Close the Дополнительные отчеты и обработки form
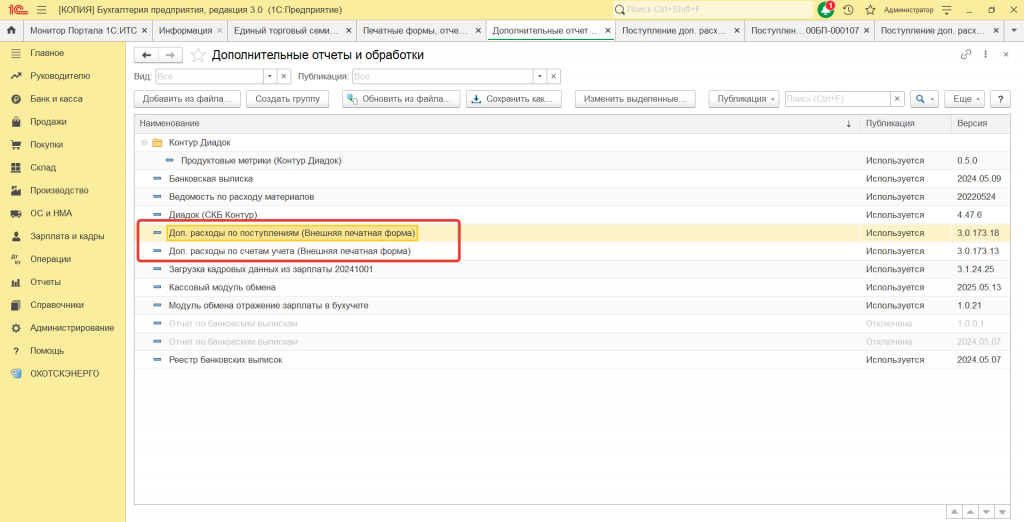 pos(1006,55)
